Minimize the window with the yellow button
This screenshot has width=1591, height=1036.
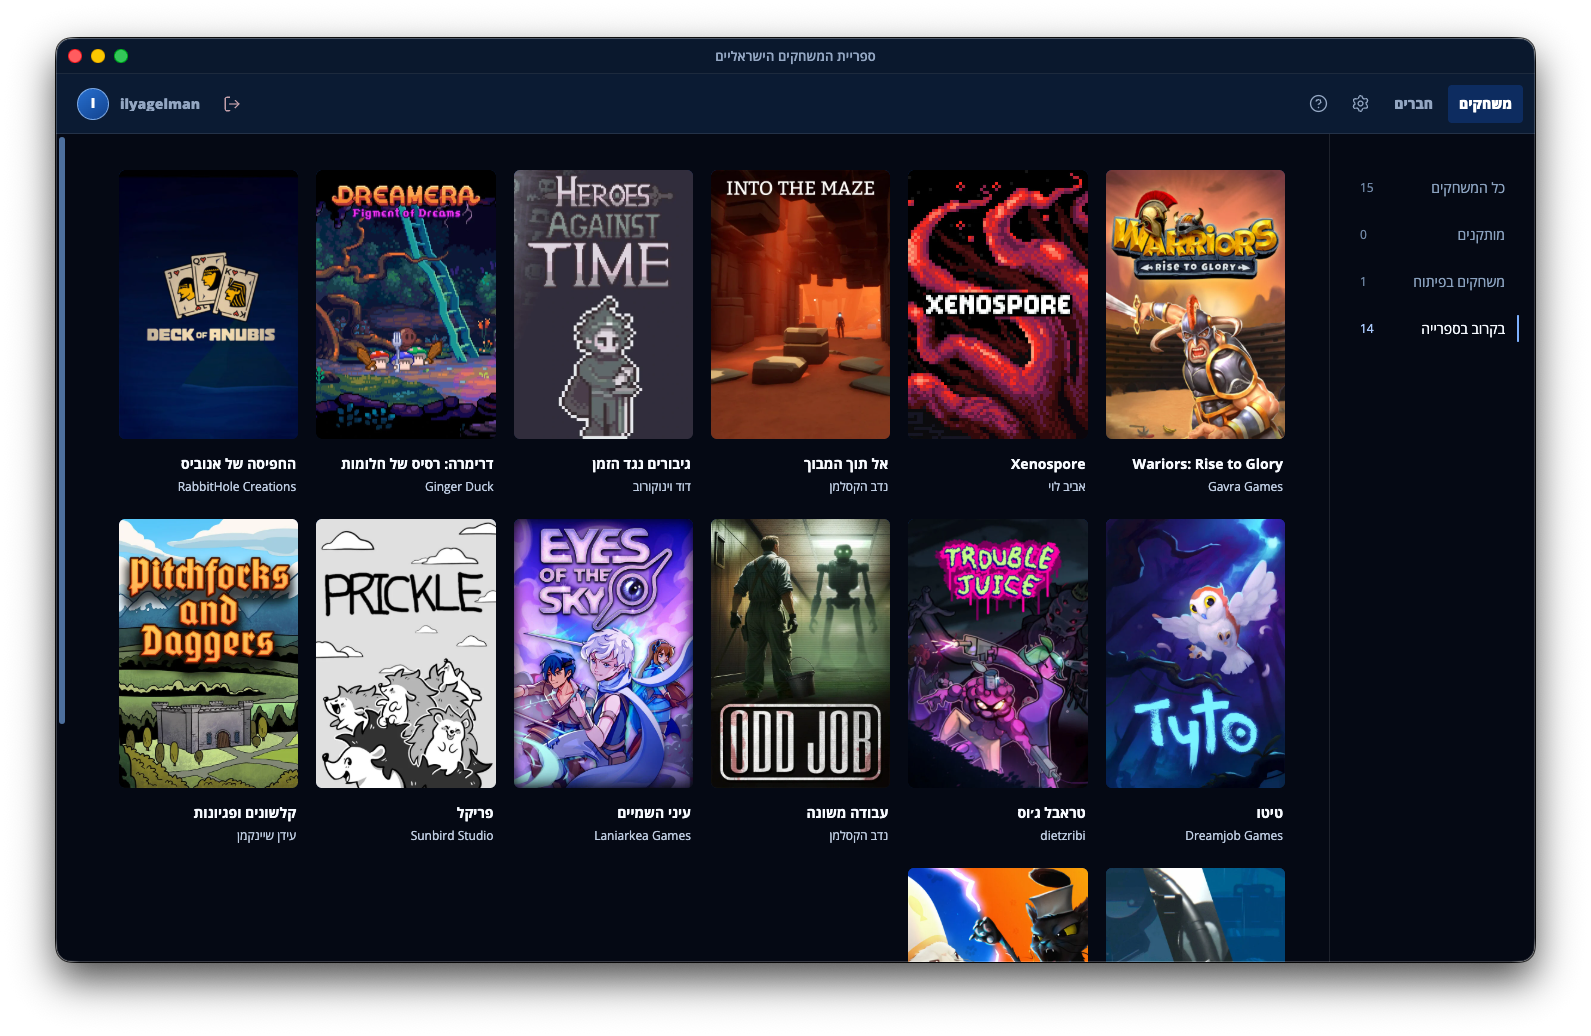tap(98, 56)
